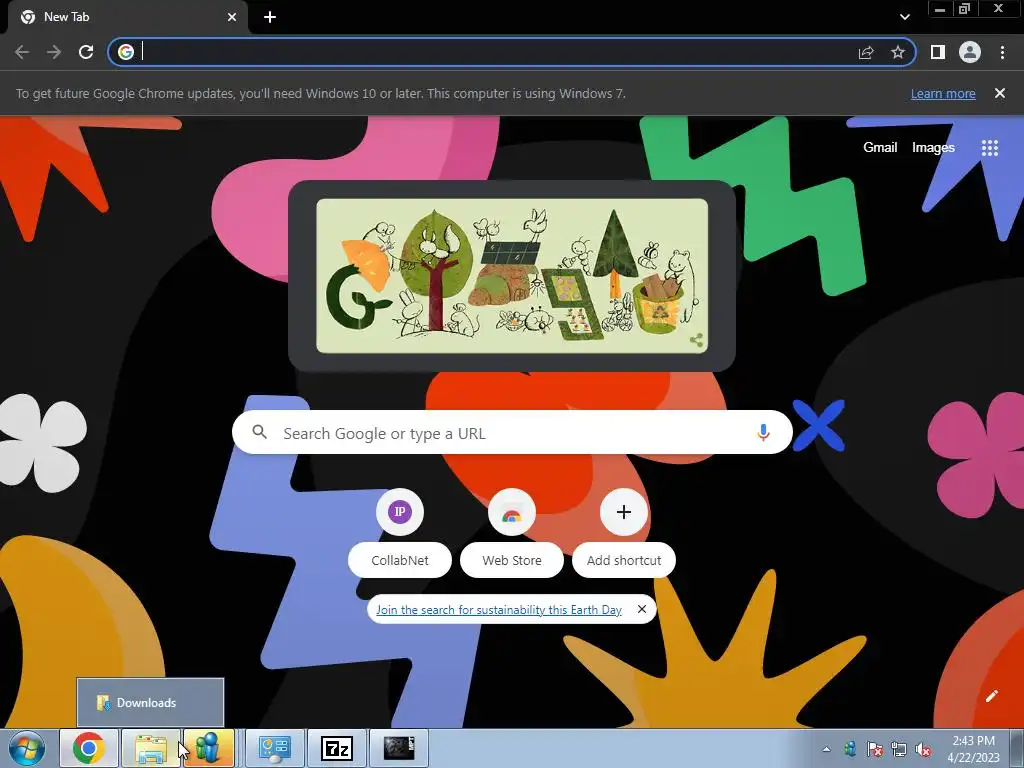Viewport: 1024px width, 768px height.
Task: Open Gmail link
Action: pyautogui.click(x=880, y=148)
